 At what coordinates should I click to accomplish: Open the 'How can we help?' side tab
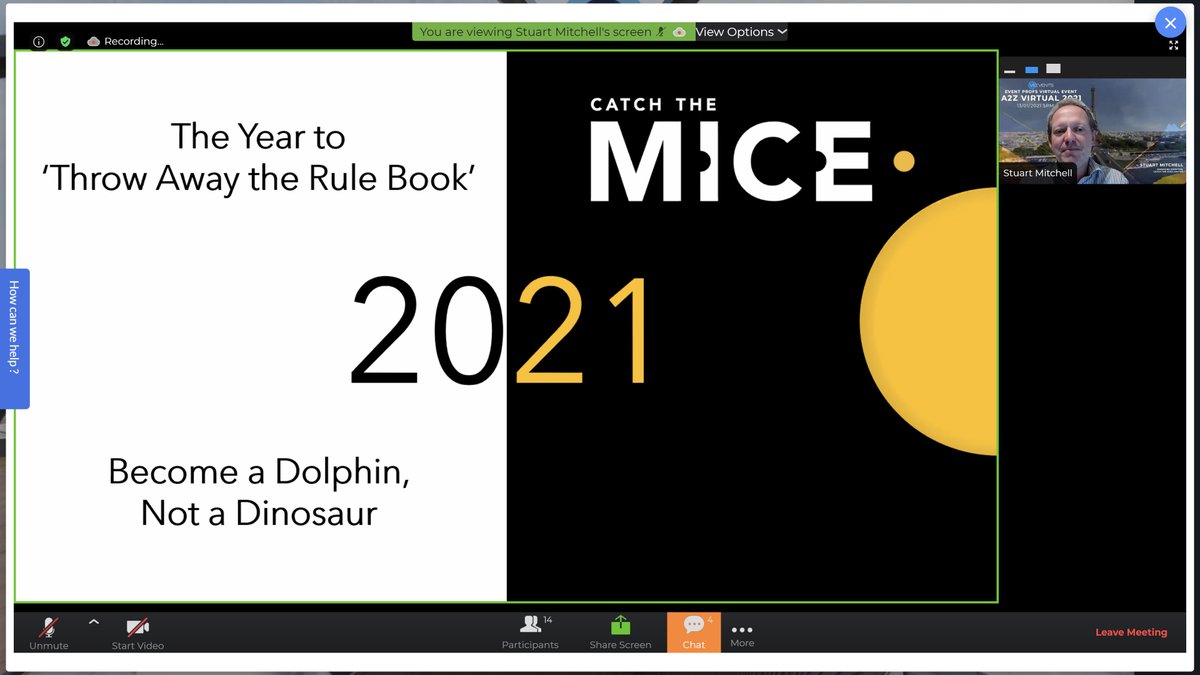coord(14,338)
